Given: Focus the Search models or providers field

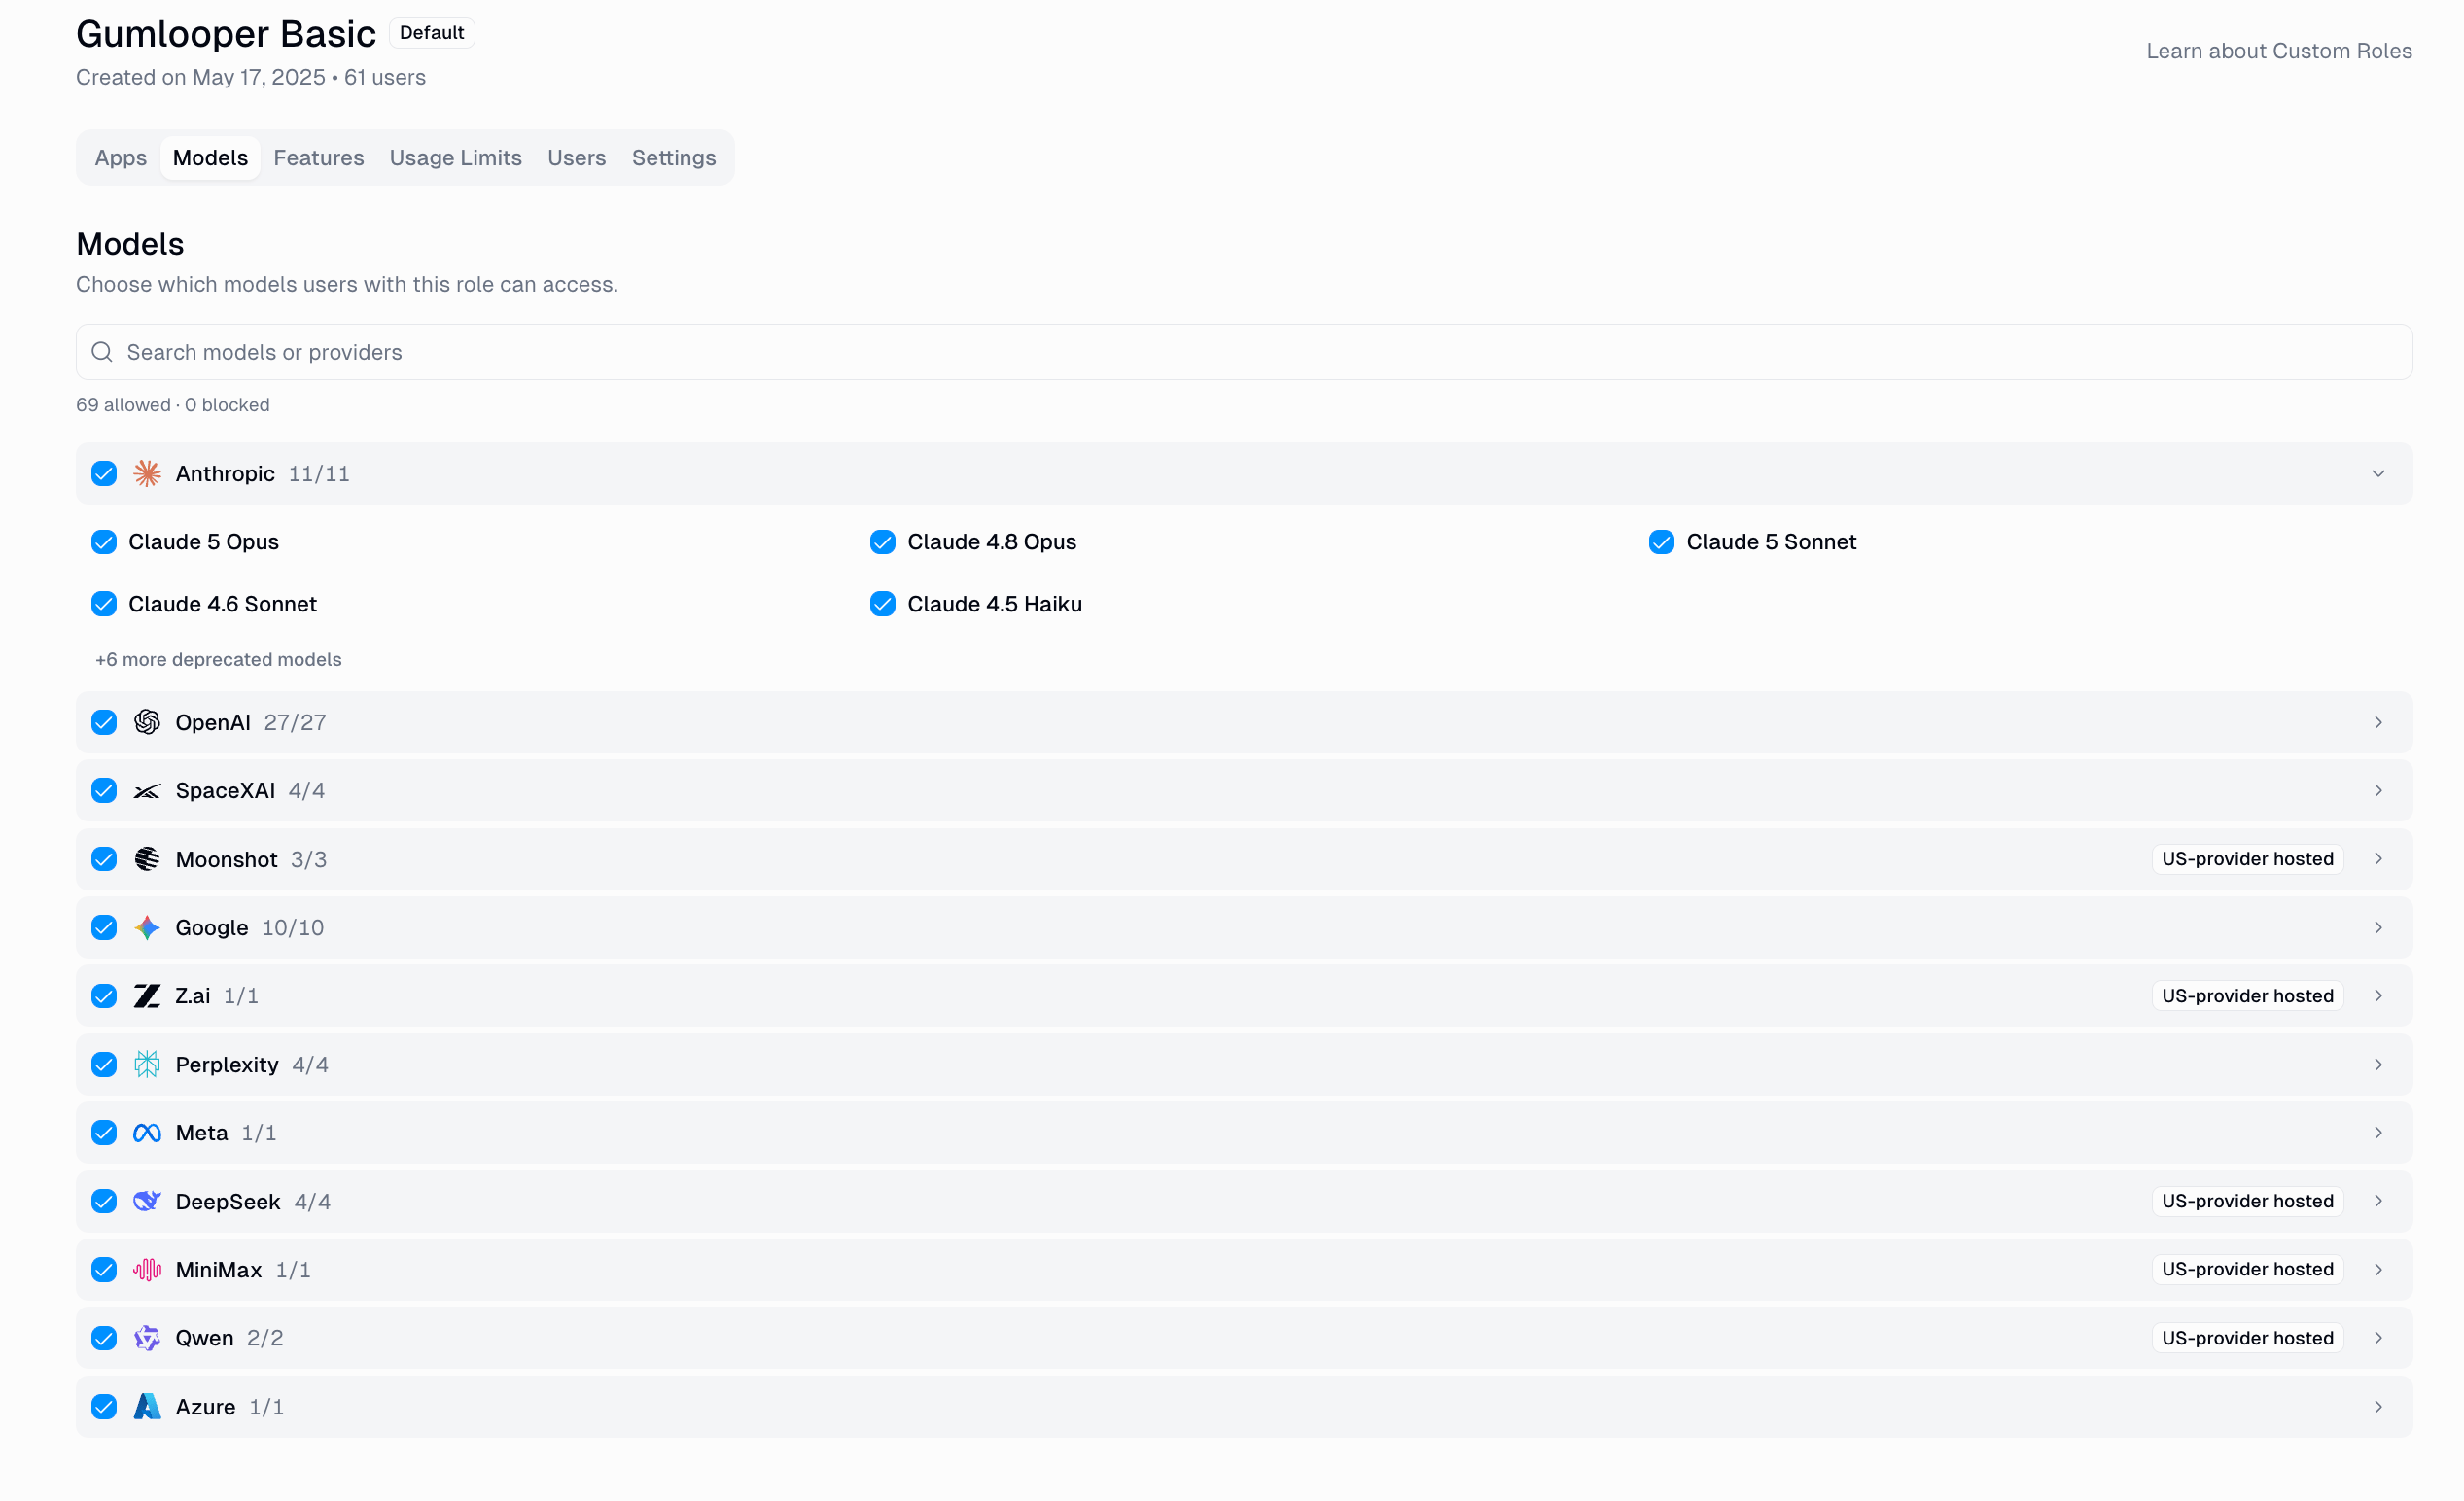Looking at the screenshot, I should (1244, 352).
